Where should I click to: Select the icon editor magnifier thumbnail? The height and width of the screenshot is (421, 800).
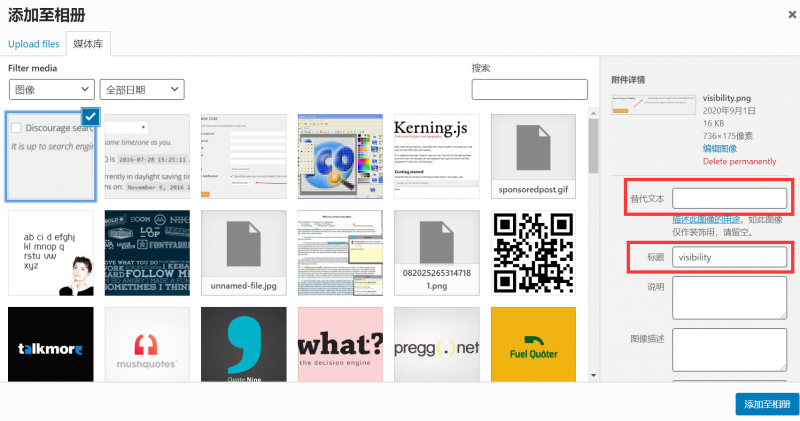pos(340,157)
